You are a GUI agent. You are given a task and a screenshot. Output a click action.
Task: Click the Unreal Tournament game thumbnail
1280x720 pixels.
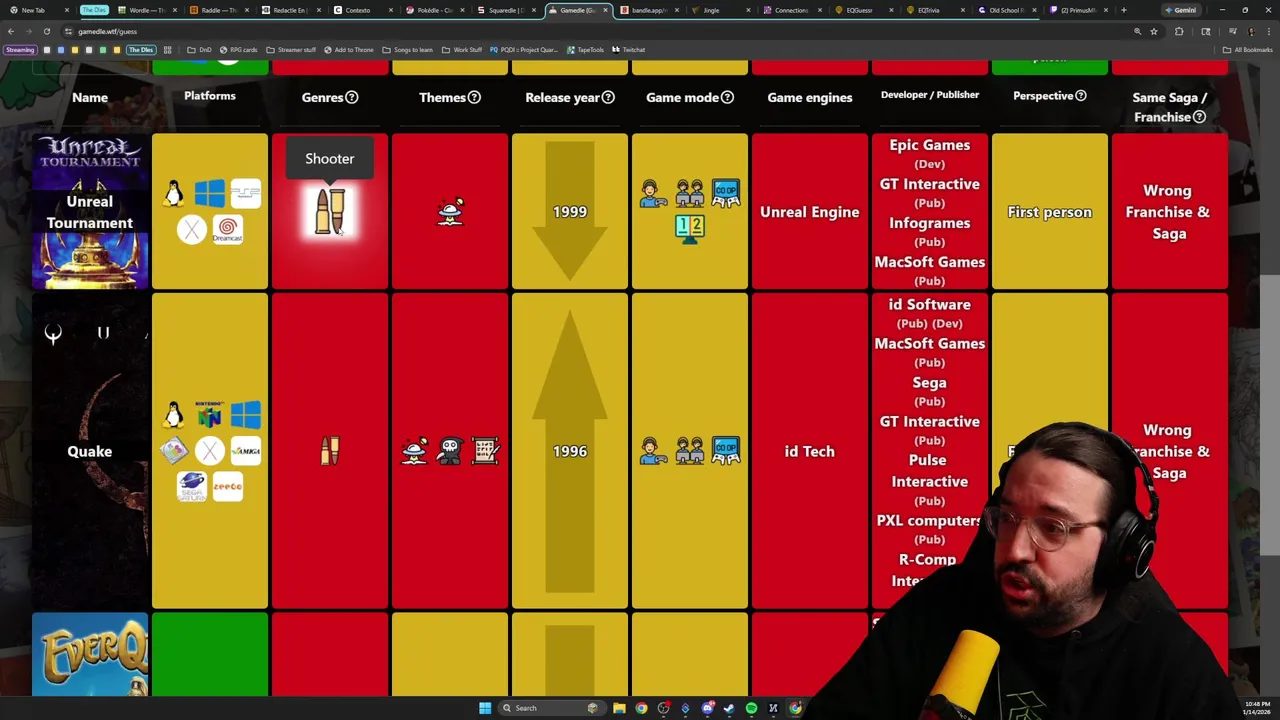(x=90, y=212)
